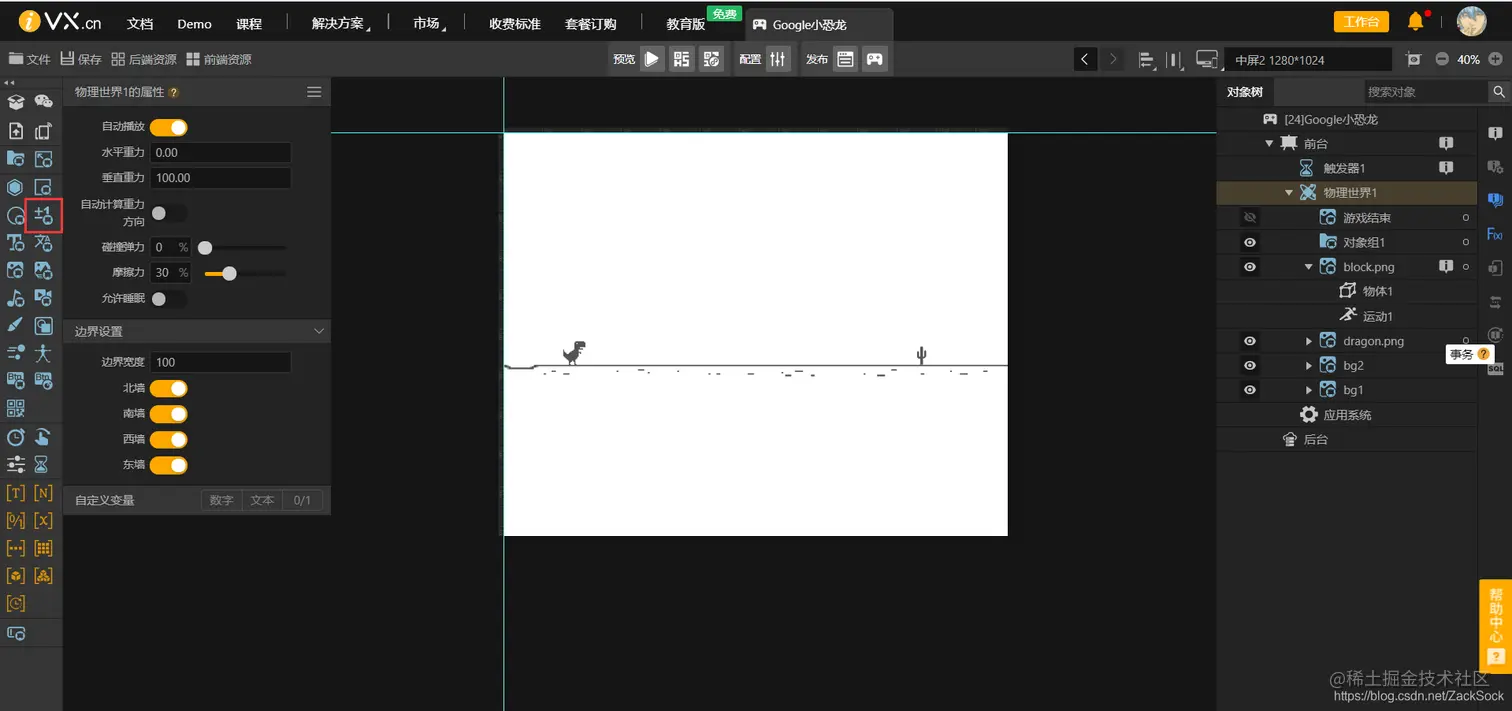Select the text variable [T] tool
This screenshot has height=711, width=1512.
tap(16, 493)
